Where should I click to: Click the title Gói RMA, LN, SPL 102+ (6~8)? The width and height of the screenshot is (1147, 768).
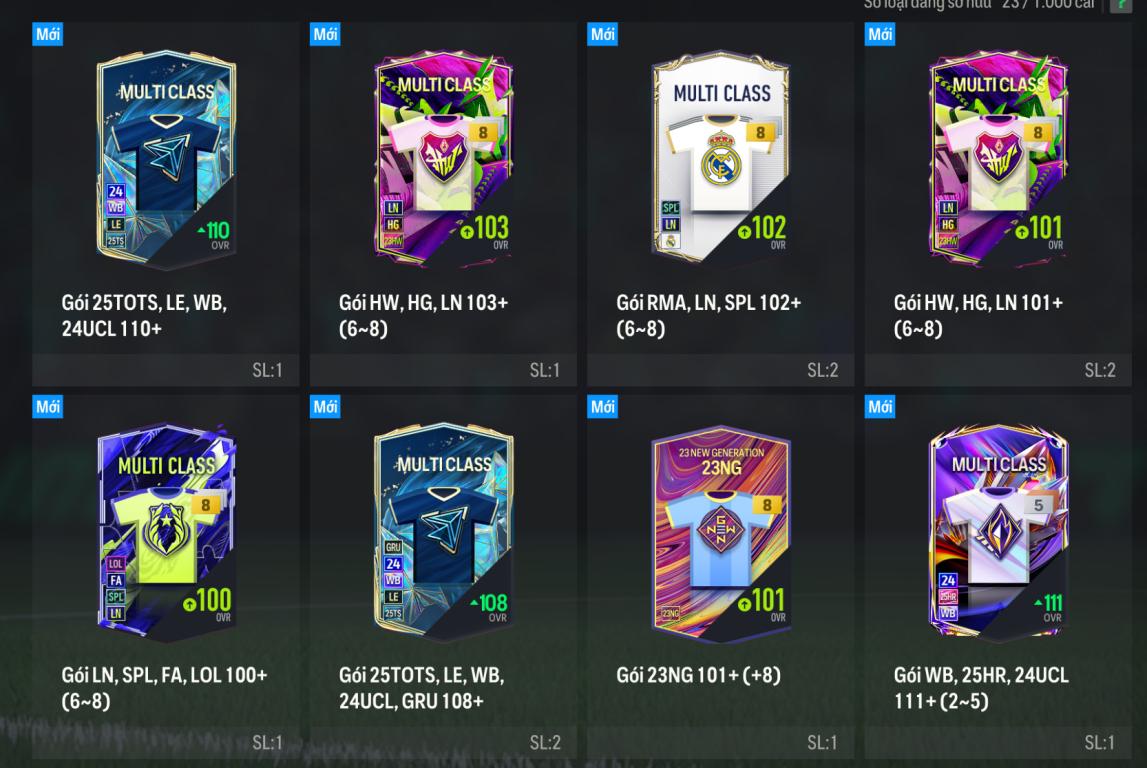tap(709, 315)
